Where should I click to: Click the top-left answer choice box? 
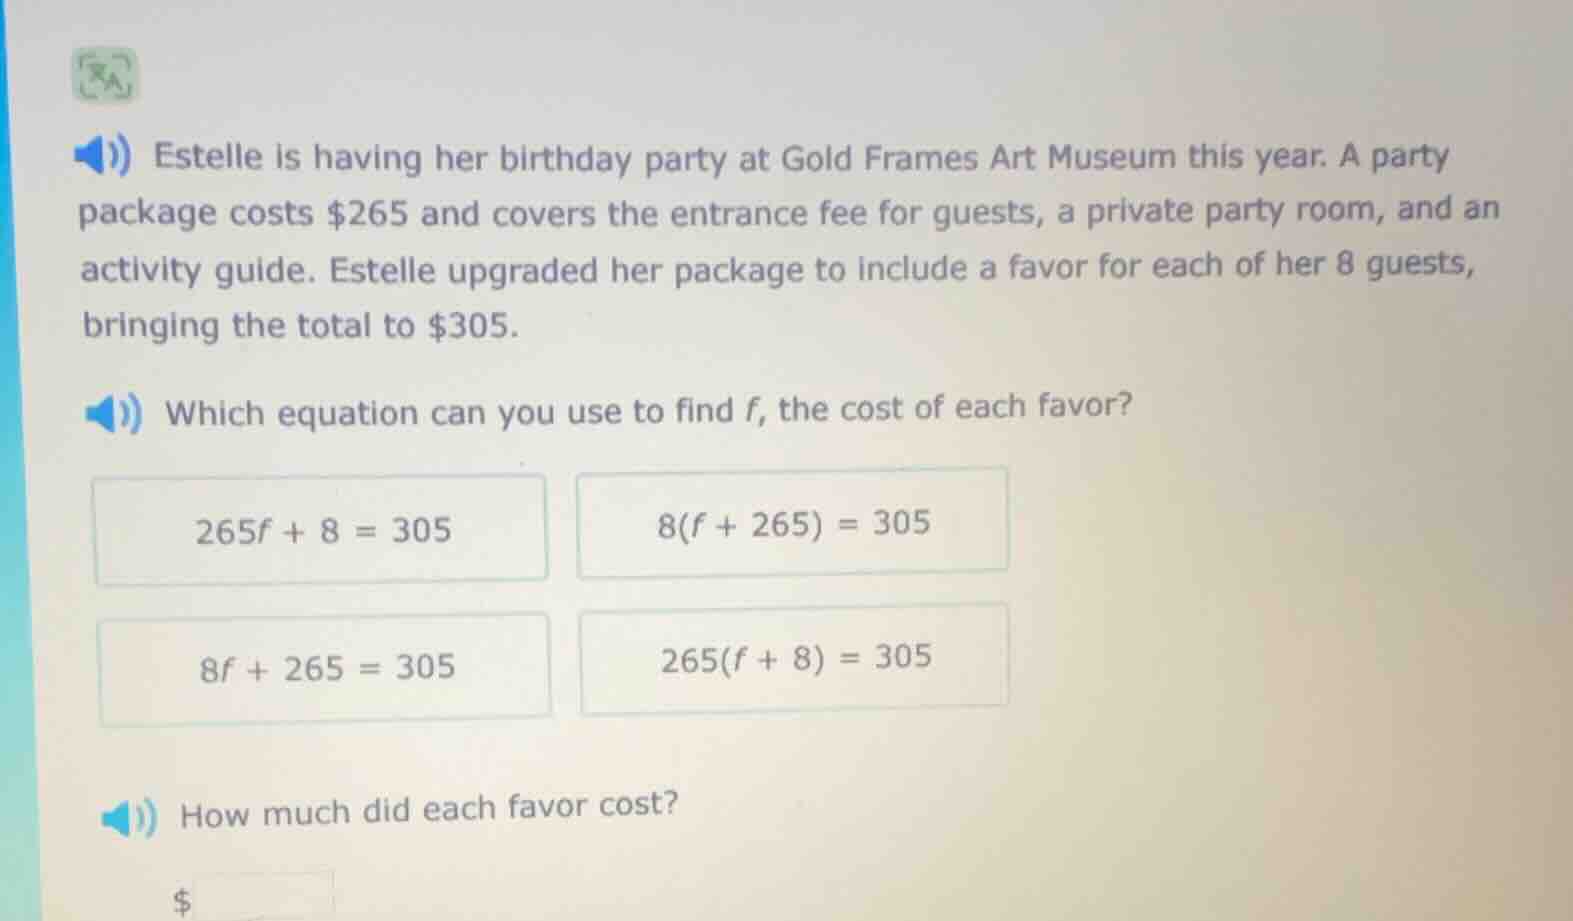coord(322,528)
